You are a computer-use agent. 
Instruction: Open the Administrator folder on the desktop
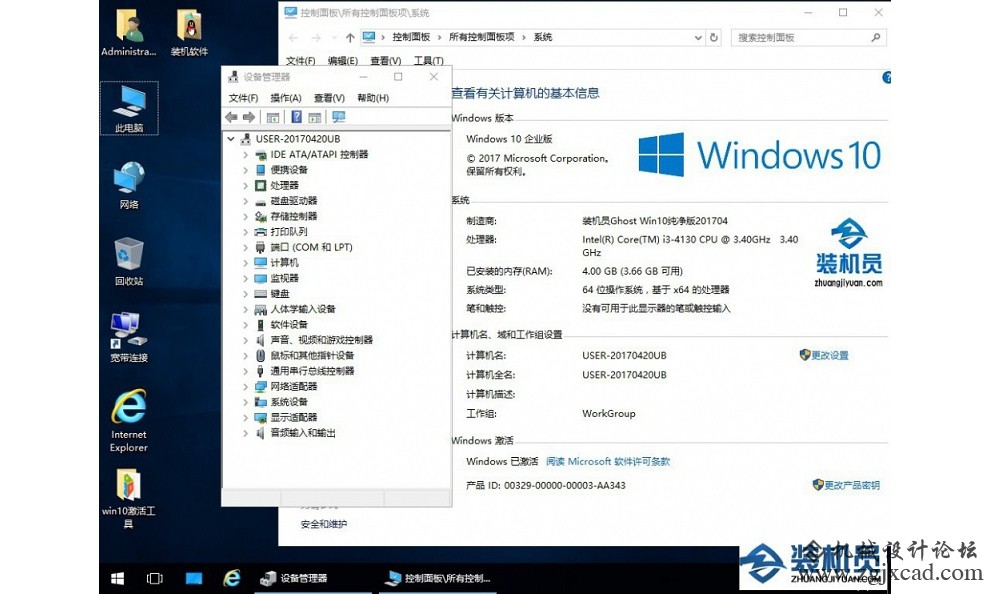point(129,33)
